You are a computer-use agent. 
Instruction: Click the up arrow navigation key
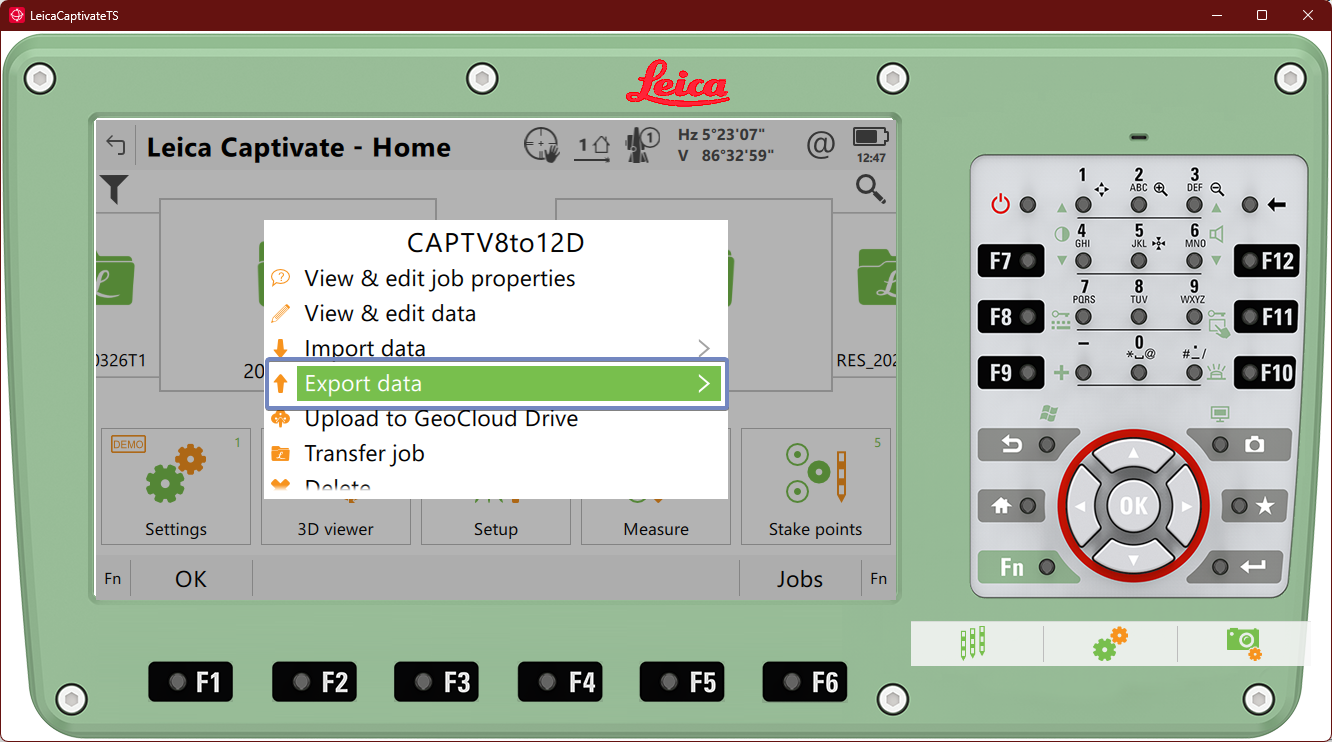[1133, 456]
